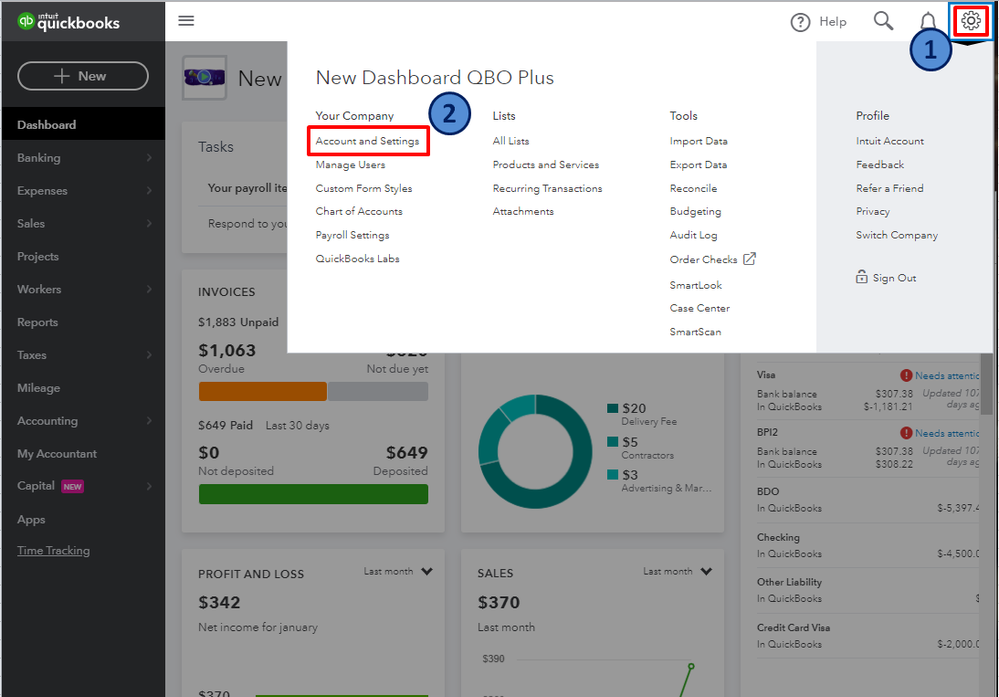Click the settings gear icon
The image size is (999, 697).
tap(970, 21)
